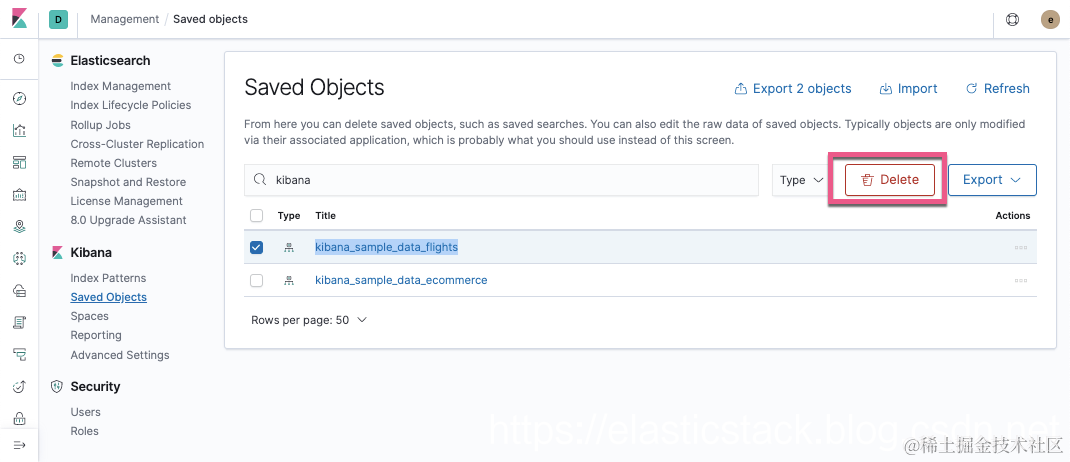Change the Rows per page: 50 selector
Image resolution: width=1070 pixels, height=462 pixels.
click(309, 319)
